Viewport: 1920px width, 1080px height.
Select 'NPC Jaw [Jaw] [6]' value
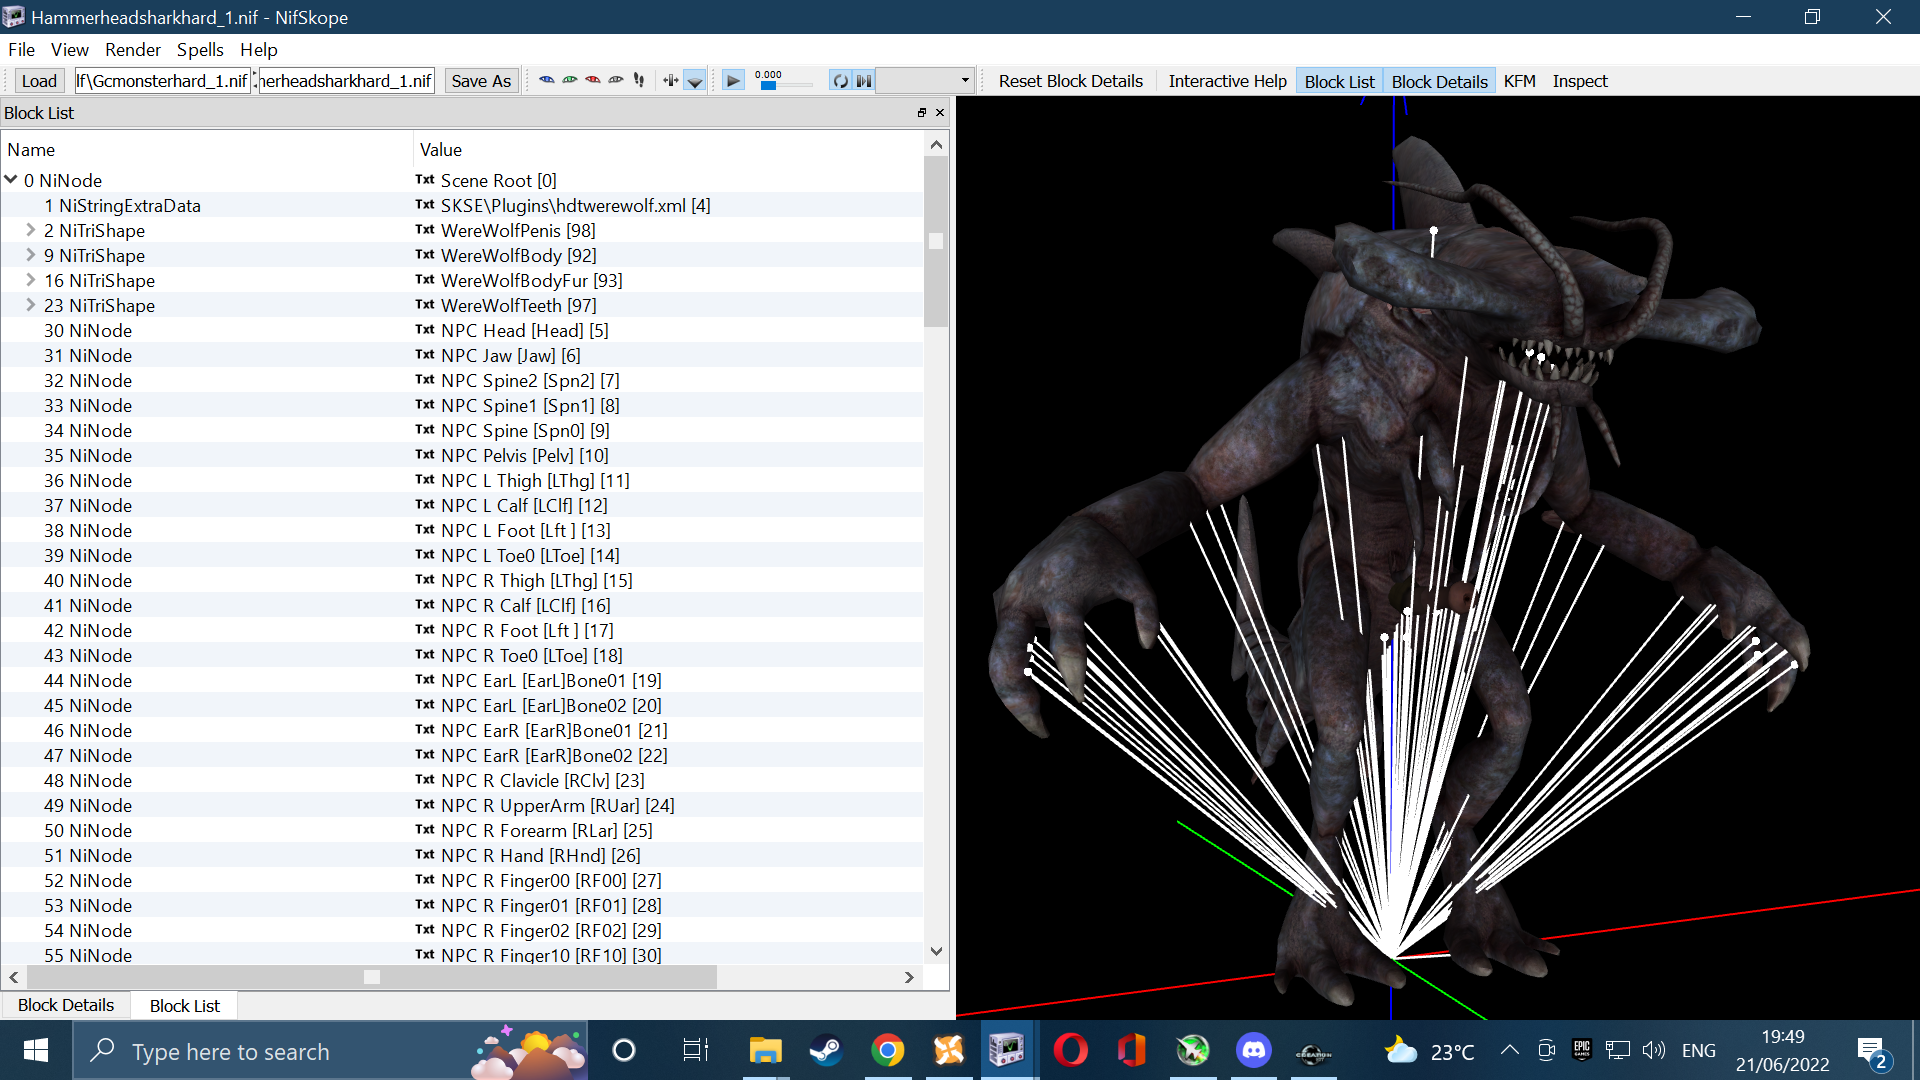click(x=510, y=355)
